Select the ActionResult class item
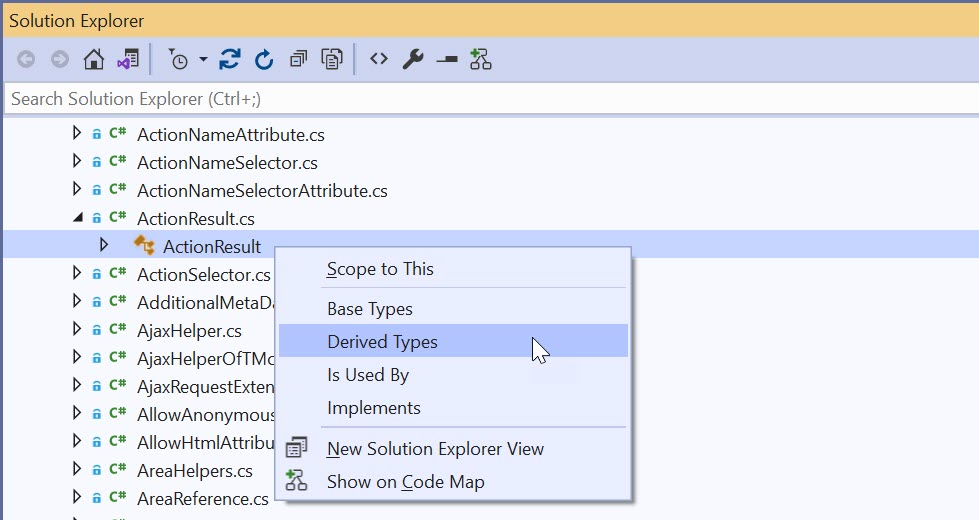The image size is (979, 520). tap(212, 247)
